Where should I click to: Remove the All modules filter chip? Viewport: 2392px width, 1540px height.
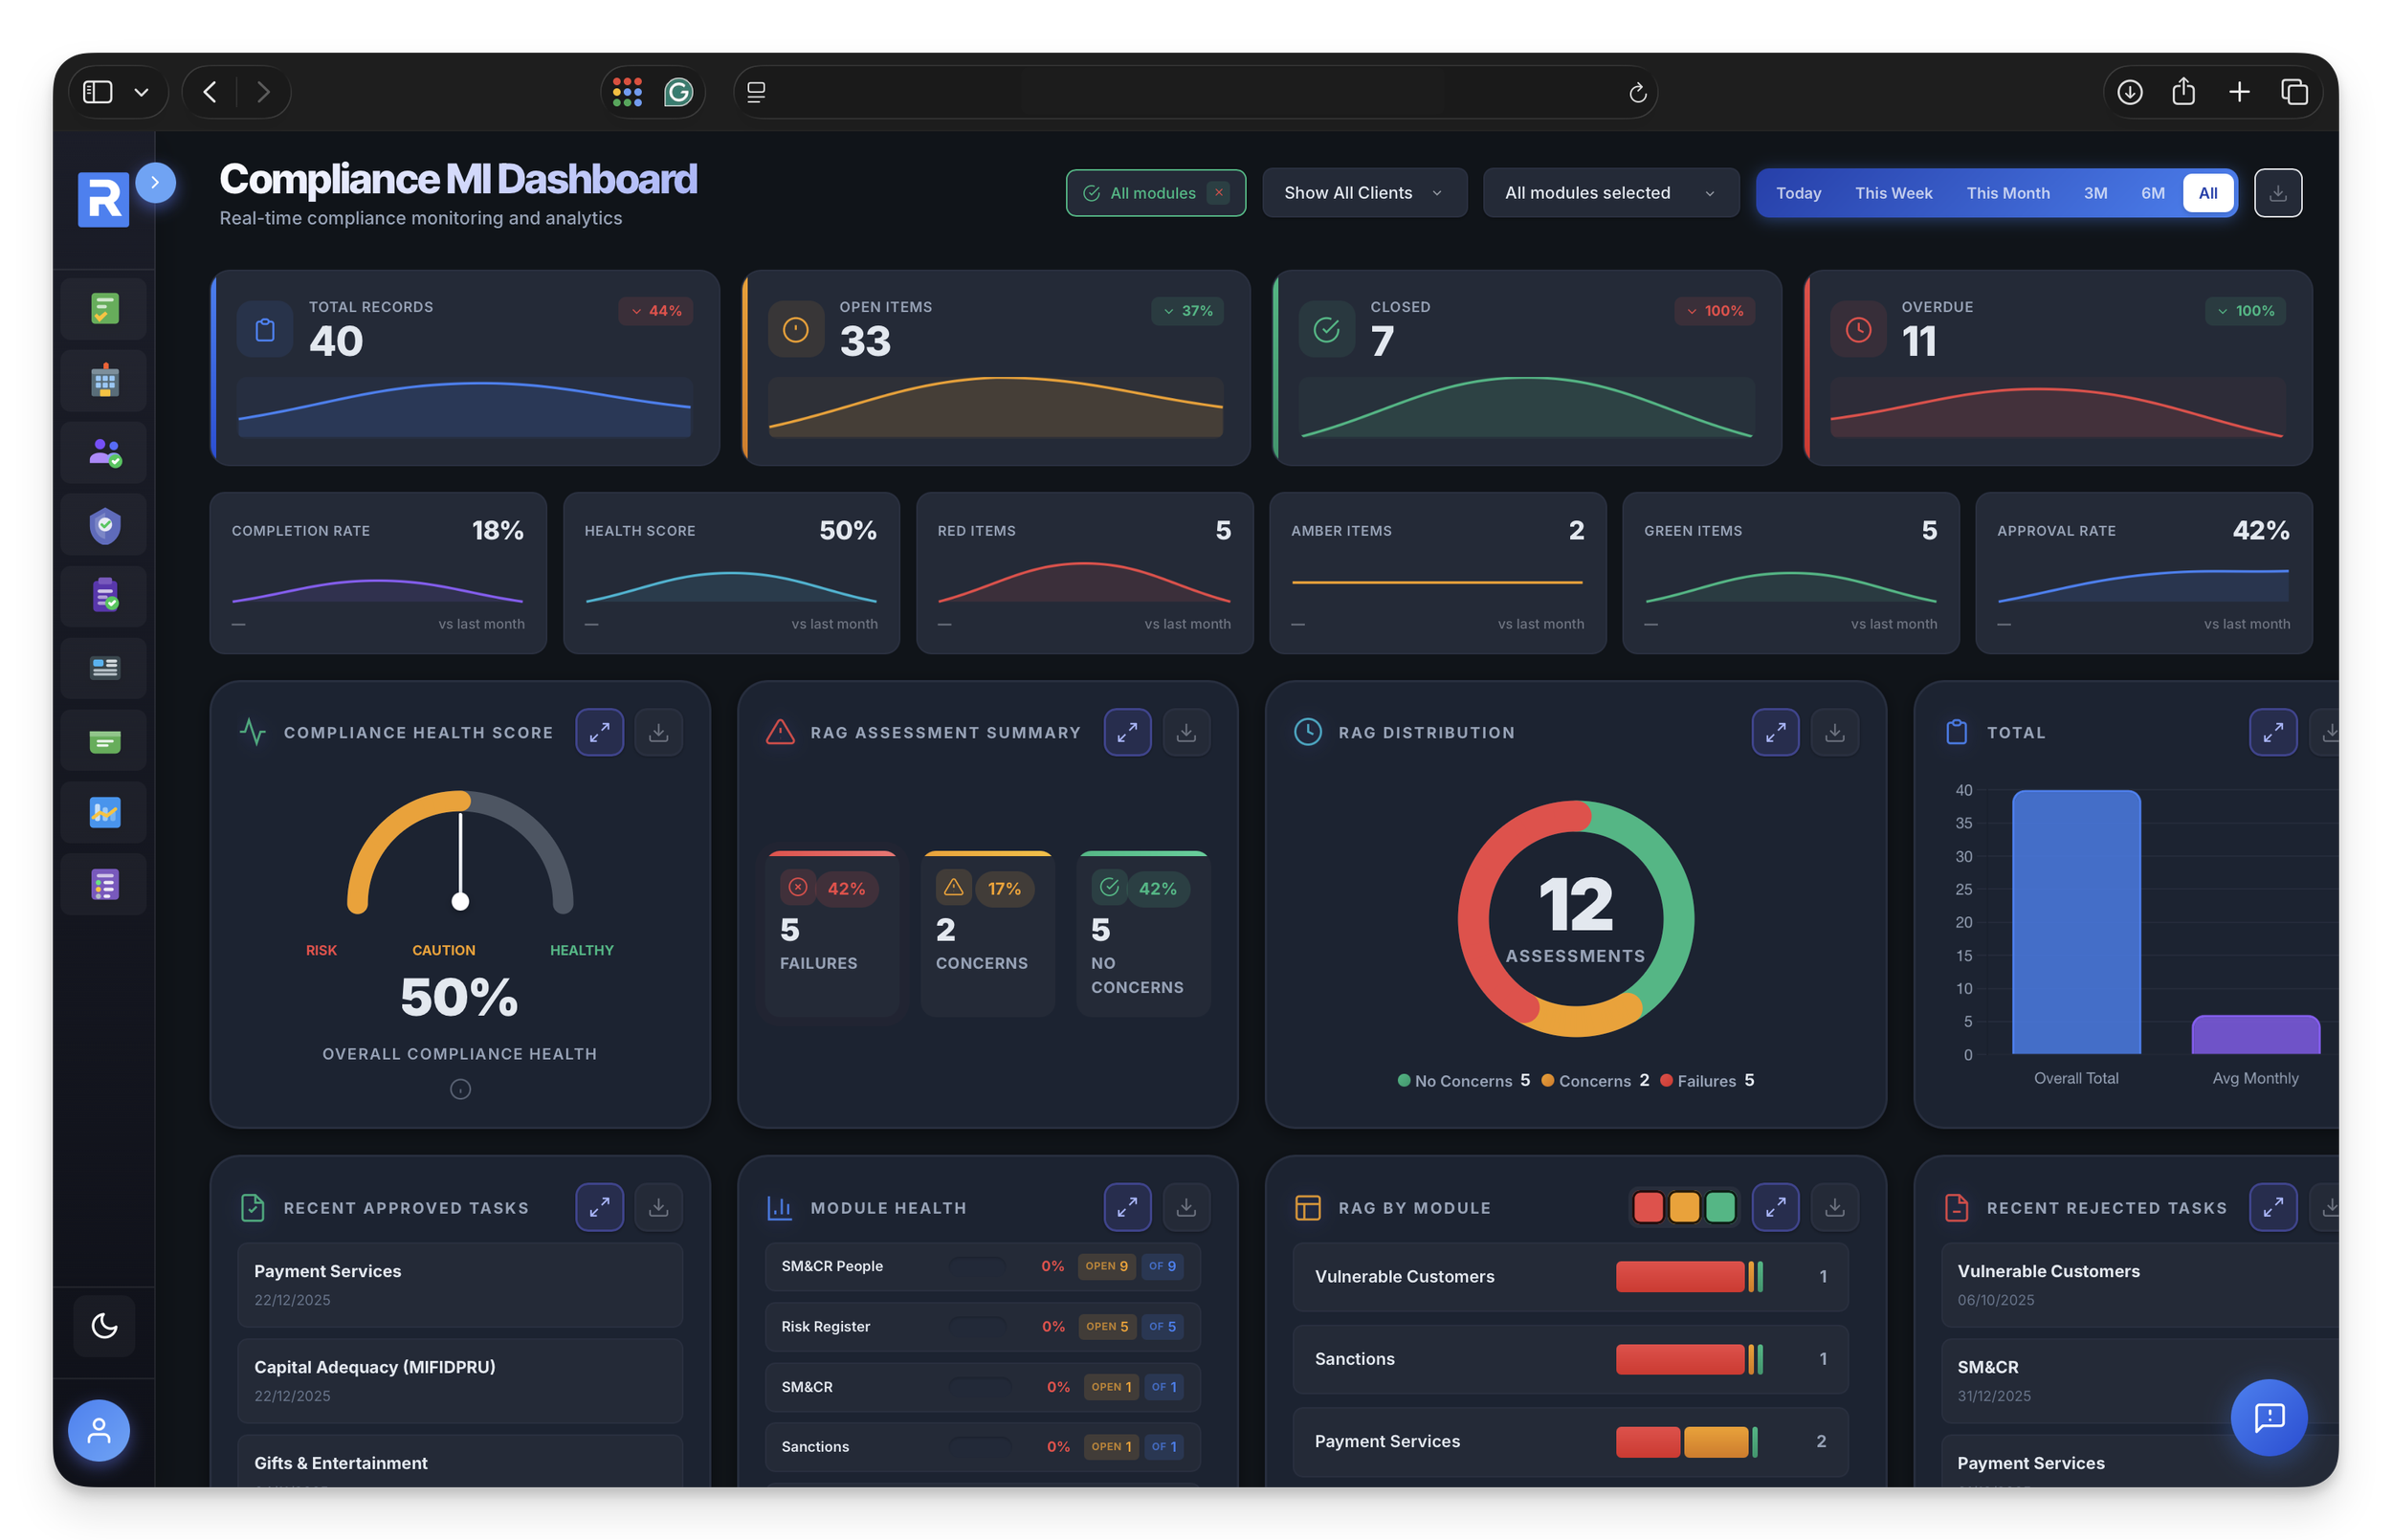(x=1219, y=192)
